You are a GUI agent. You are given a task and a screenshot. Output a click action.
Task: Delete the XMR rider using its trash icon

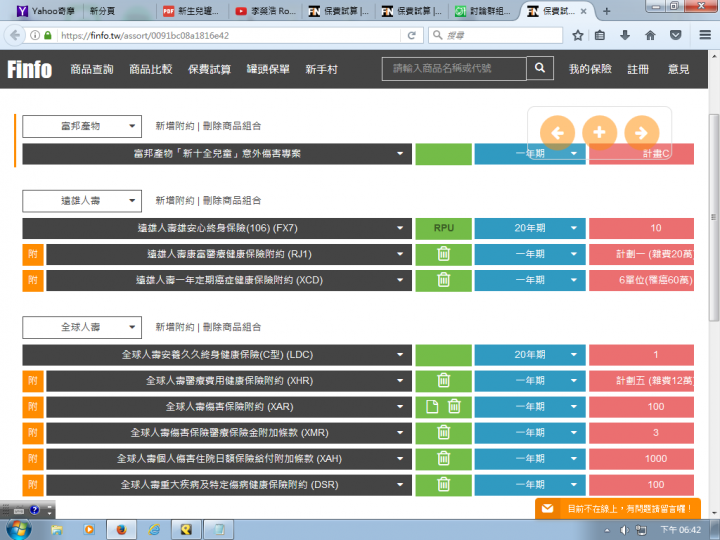click(443, 433)
